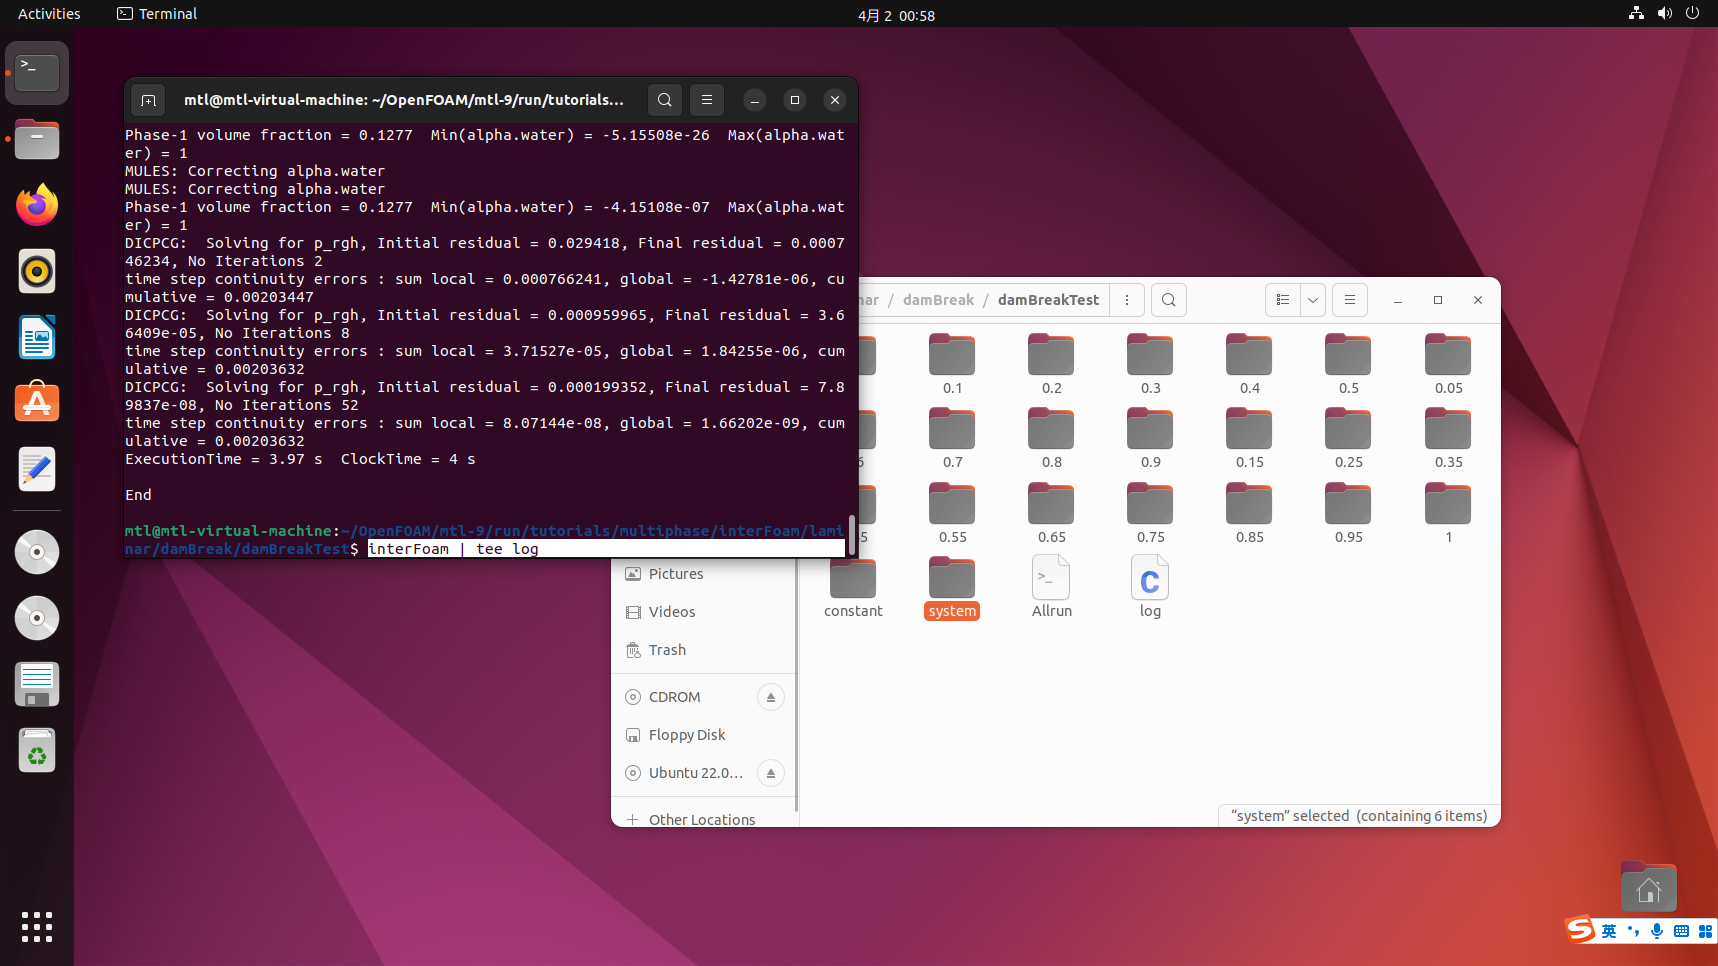The width and height of the screenshot is (1718, 966).
Task: Select the 0.5 folder
Action: click(1348, 364)
